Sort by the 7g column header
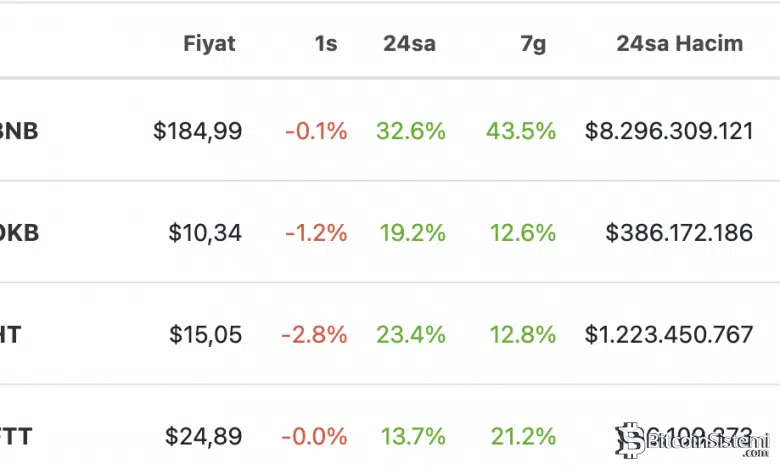The image size is (780, 470). (534, 44)
